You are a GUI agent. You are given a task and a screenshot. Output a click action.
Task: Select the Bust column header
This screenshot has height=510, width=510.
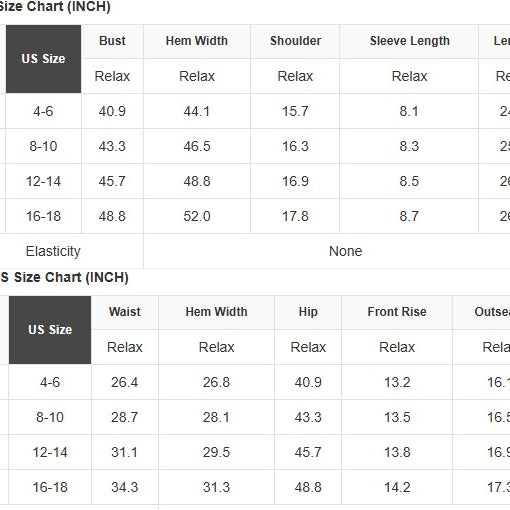(112, 41)
